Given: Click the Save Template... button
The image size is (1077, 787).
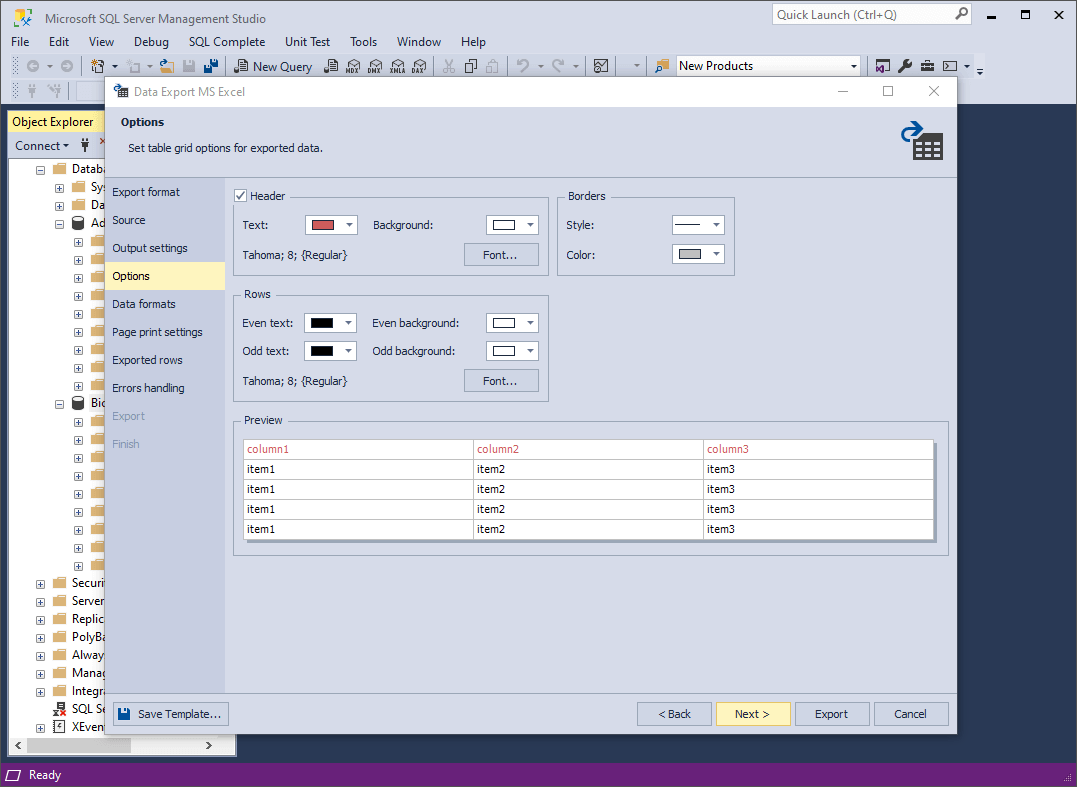Looking at the screenshot, I should 171,714.
